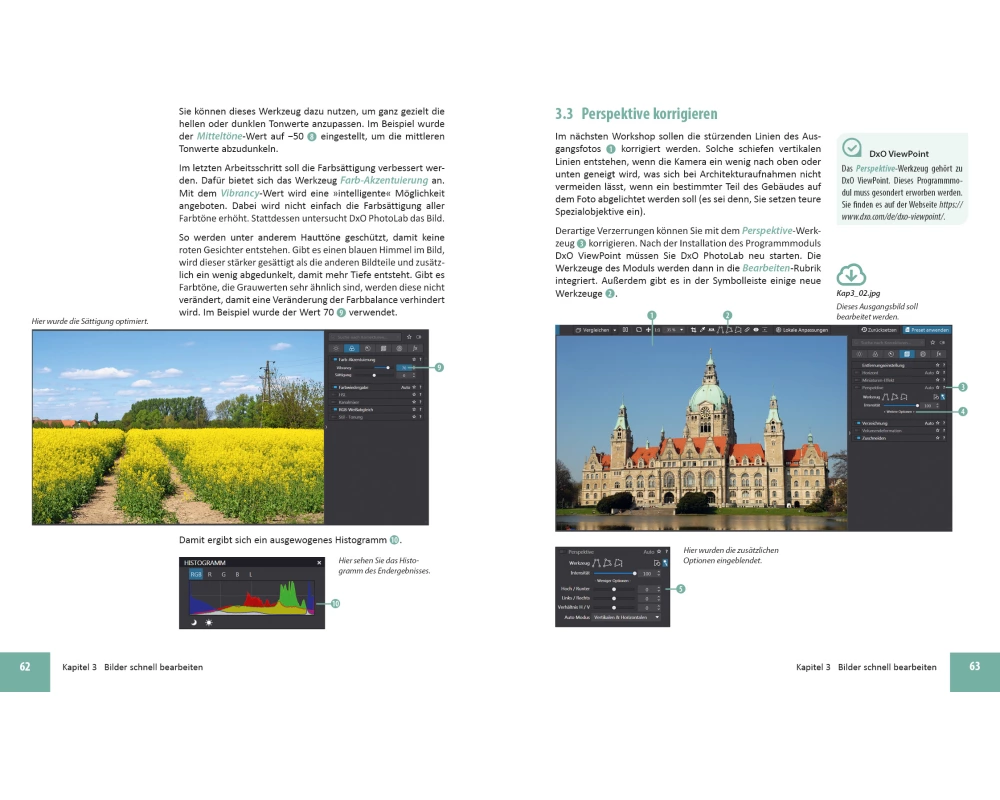Select the Geometry palette icon in right panel
Viewport: 1000px width, 800px height.
pyautogui.click(x=908, y=354)
